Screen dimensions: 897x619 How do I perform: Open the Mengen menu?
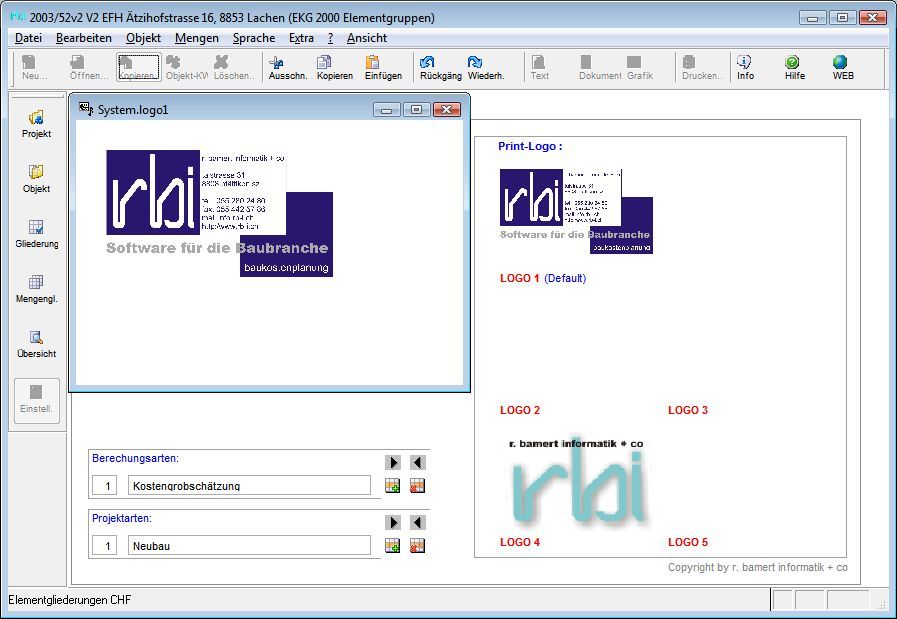[197, 38]
